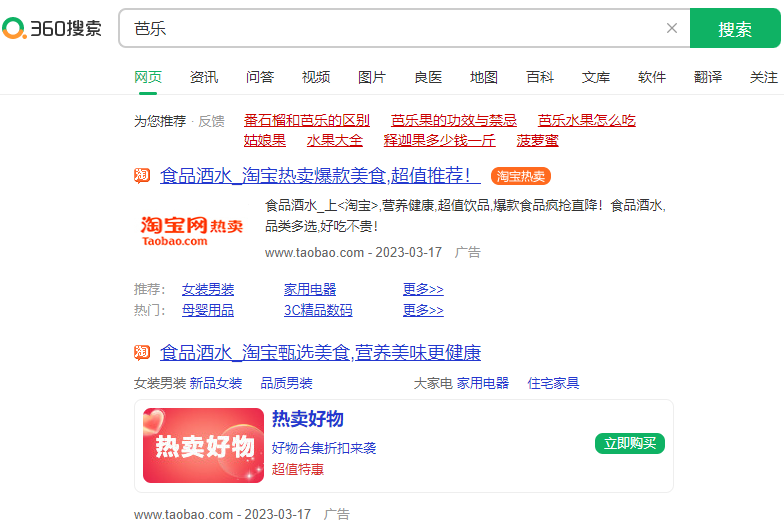The image size is (784, 526).
Task: Click the www.taobao.com URL under 热卖好物 card
Action: point(184,514)
